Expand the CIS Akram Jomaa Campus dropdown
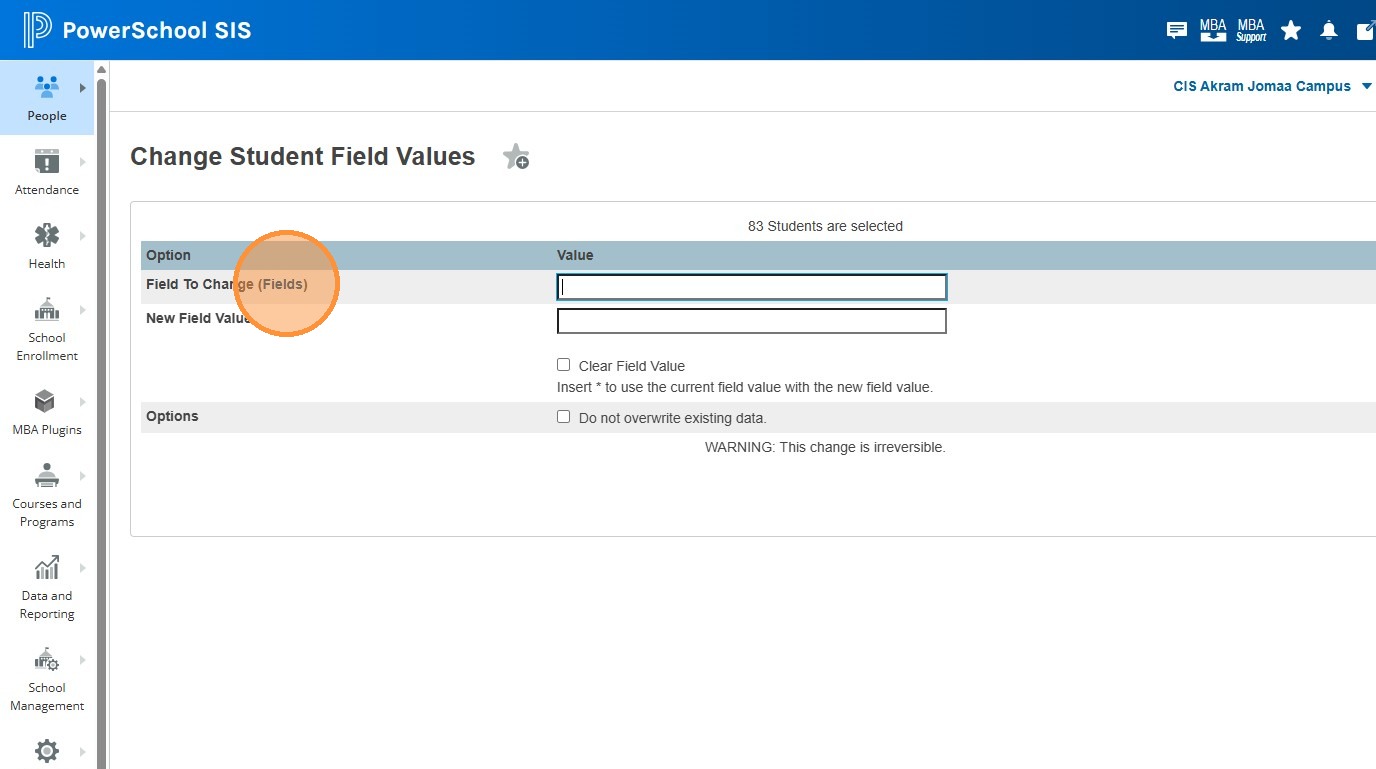The height and width of the screenshot is (769, 1376). 1366,86
